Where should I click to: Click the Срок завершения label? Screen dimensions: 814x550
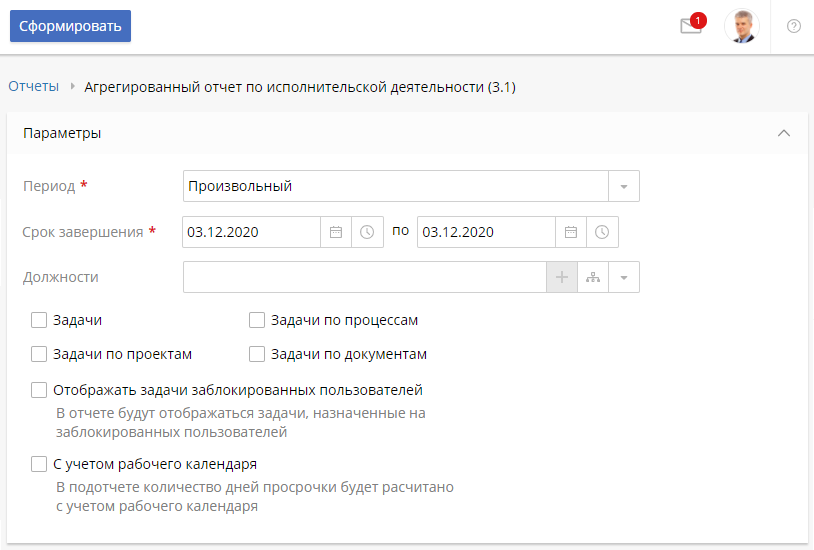pos(83,232)
